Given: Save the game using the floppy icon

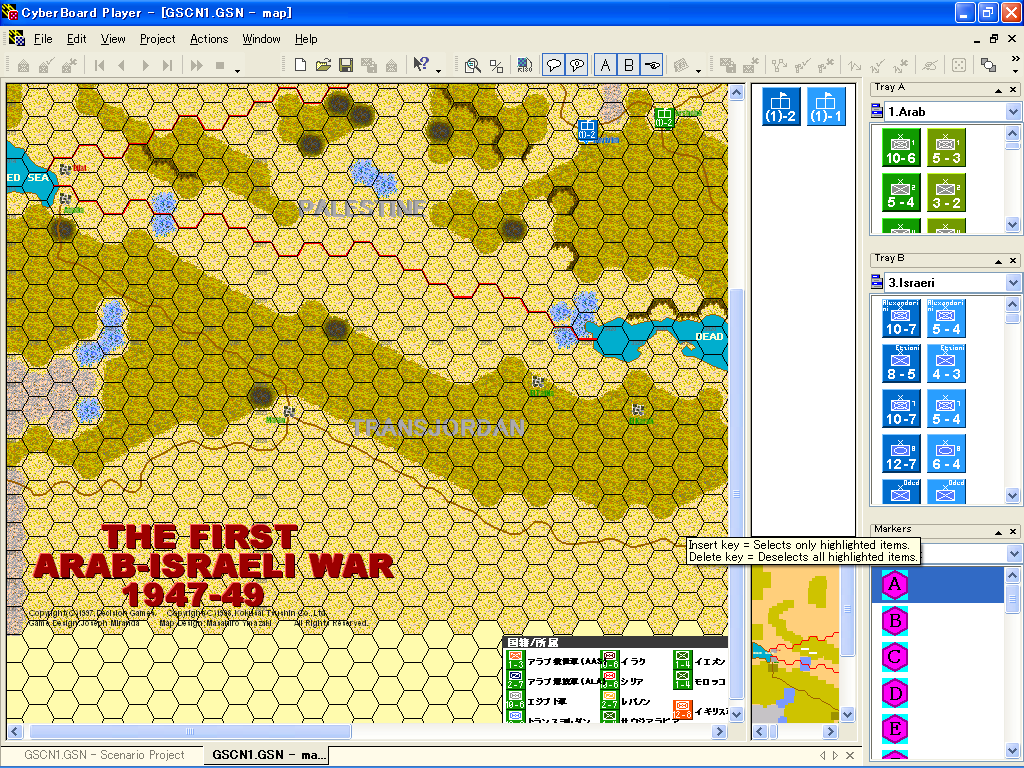Looking at the screenshot, I should click(345, 65).
